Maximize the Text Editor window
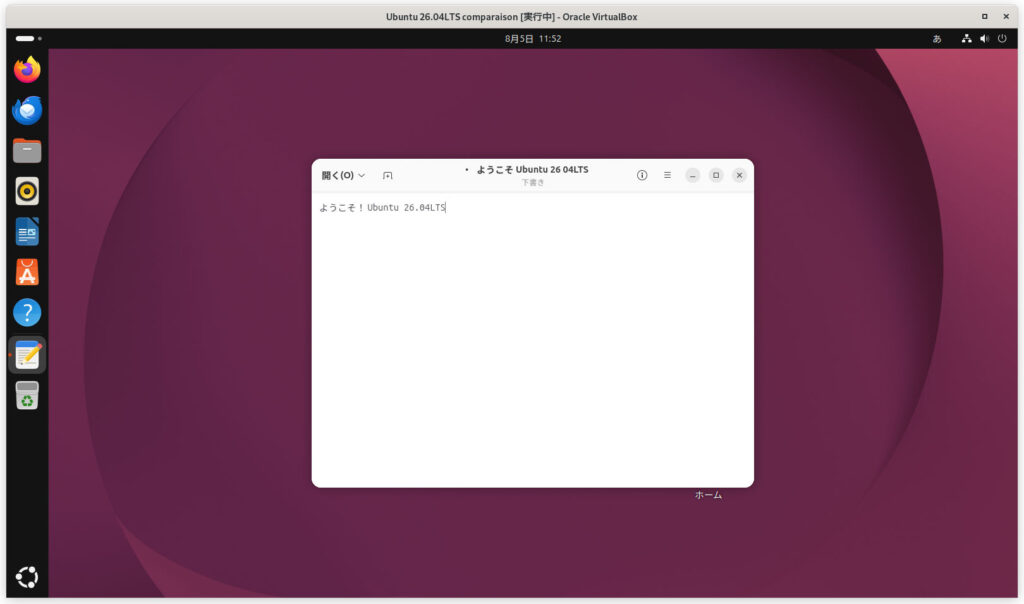 click(x=716, y=175)
